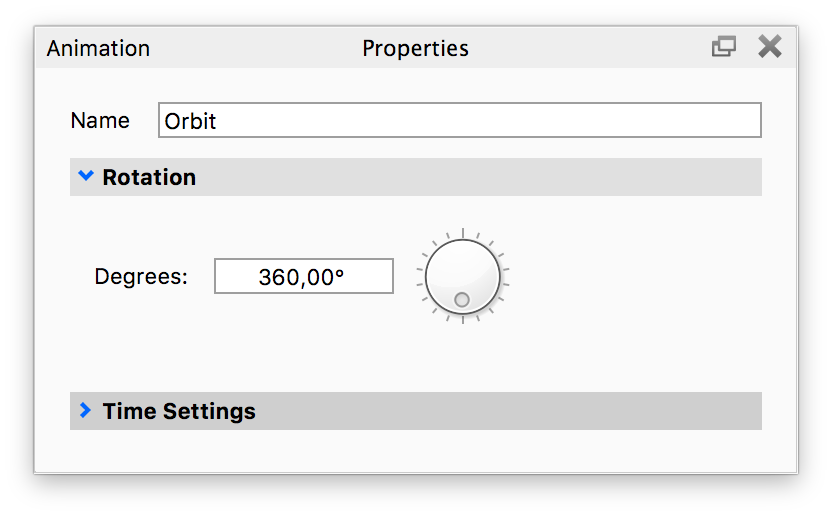This screenshot has width=832, height=516.
Task: Collapse the Rotation section chevron
Action: 85,177
